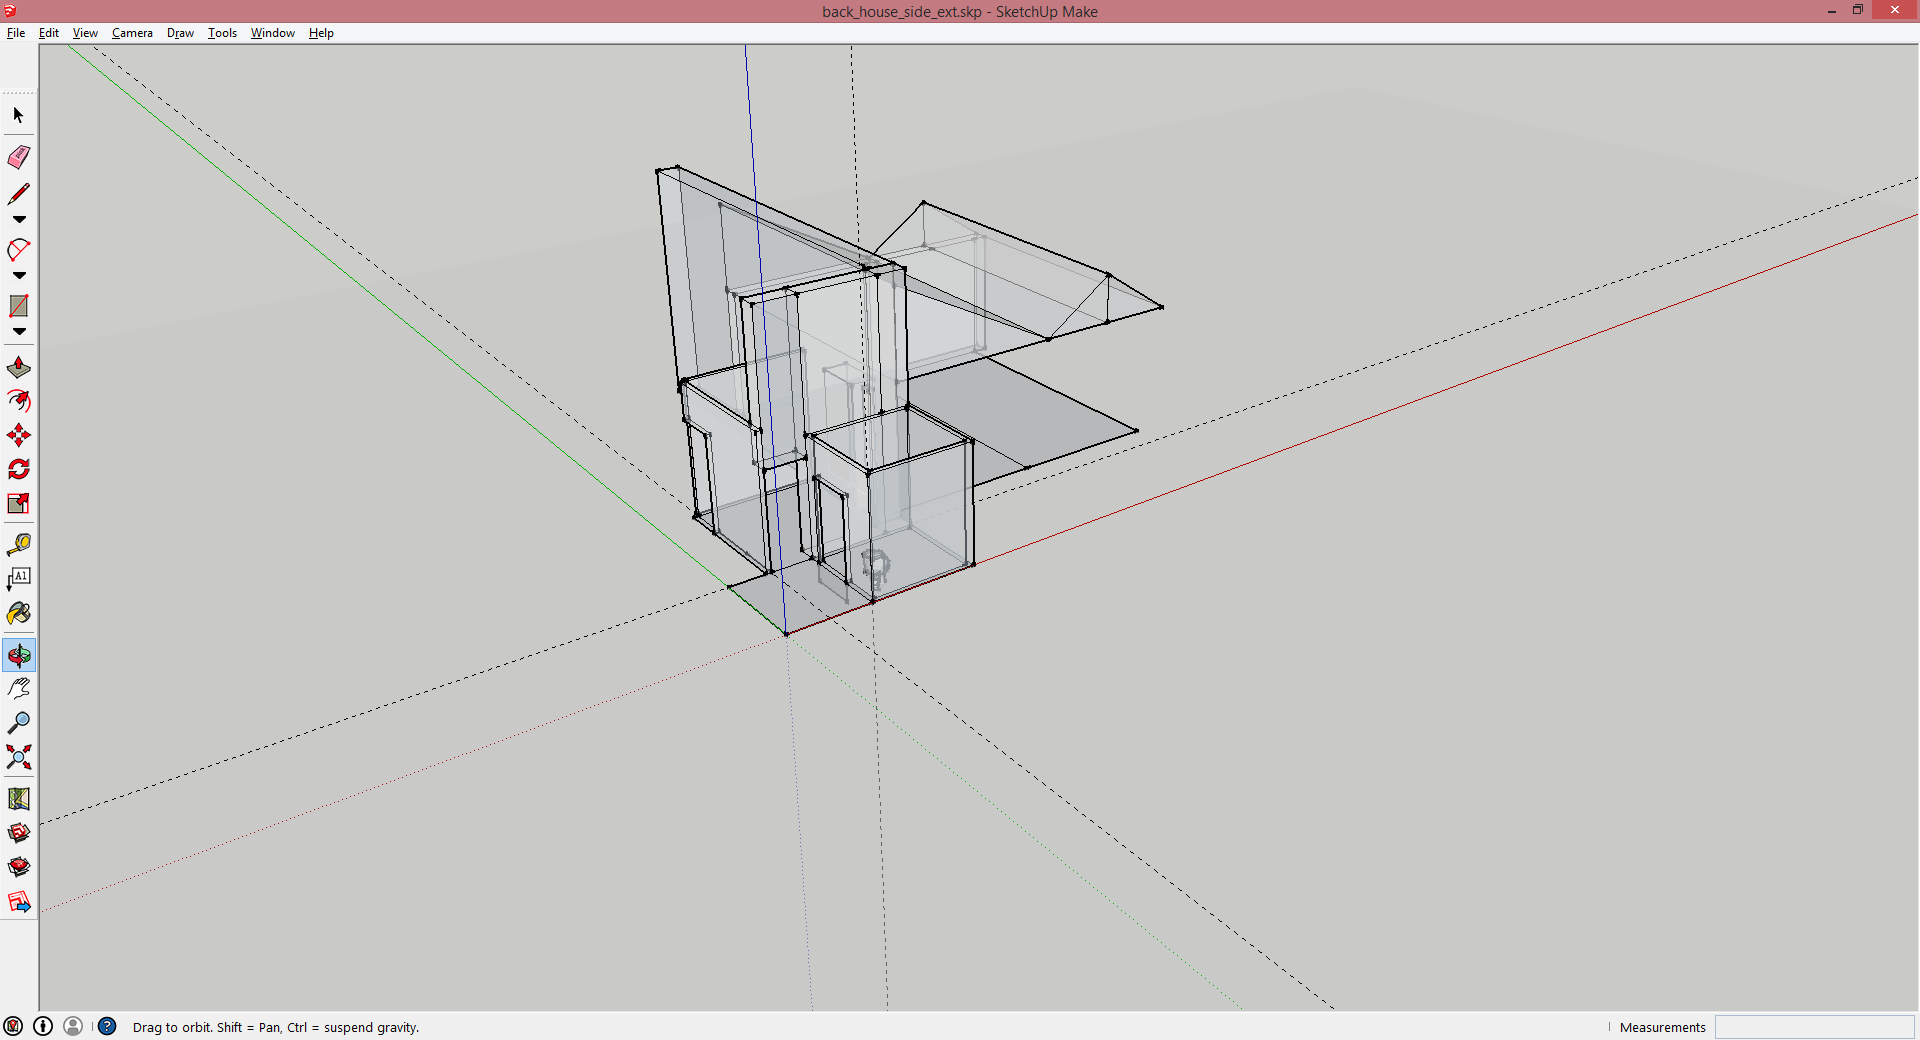Switch to the Pan hand tool
This screenshot has width=1920, height=1040.
pos(19,688)
